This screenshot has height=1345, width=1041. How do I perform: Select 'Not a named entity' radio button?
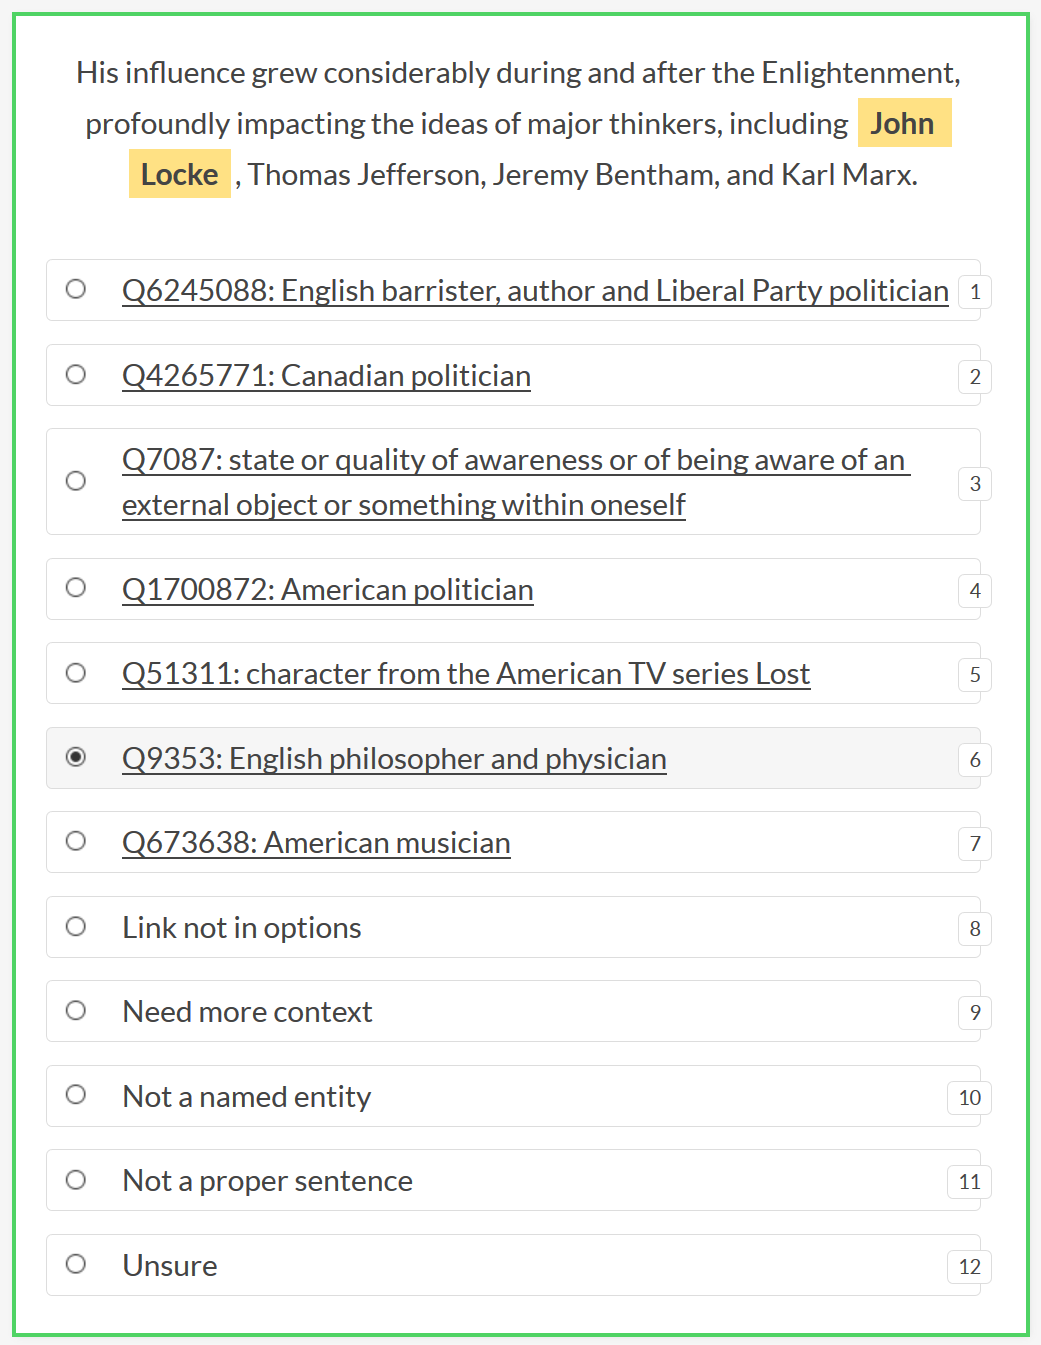(x=76, y=1094)
